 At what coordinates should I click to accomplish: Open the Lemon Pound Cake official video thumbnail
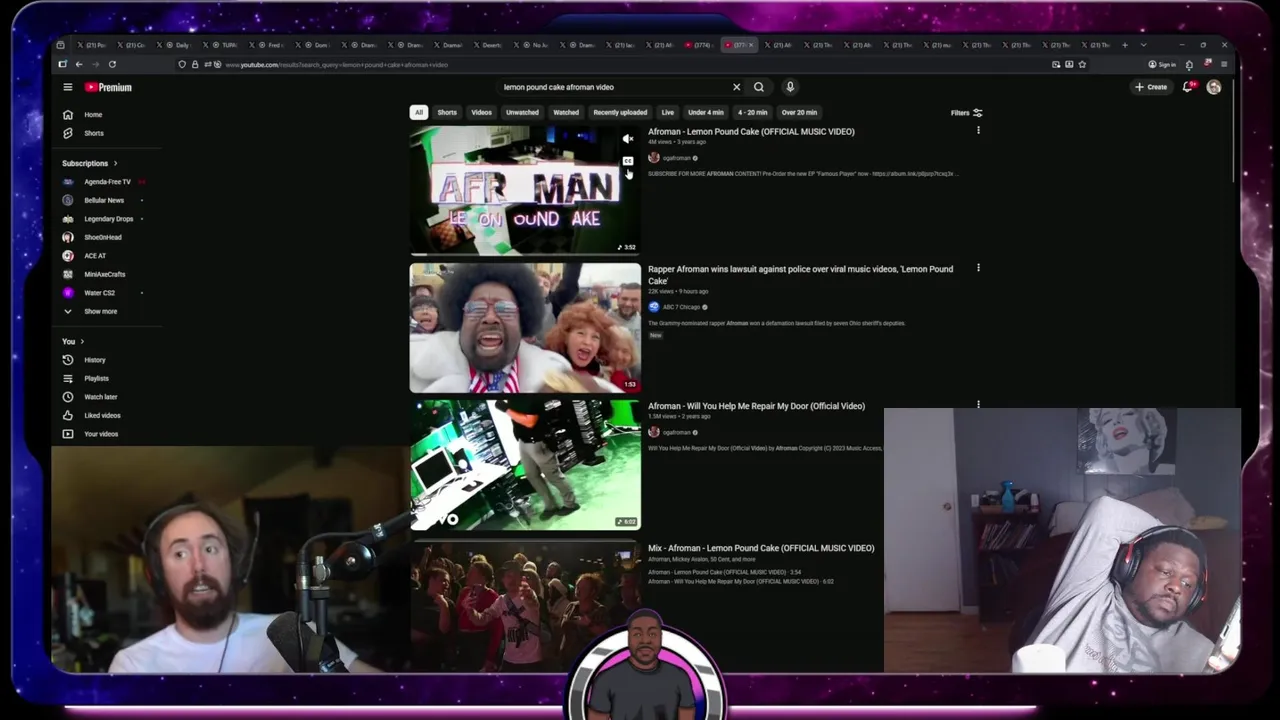[525, 190]
